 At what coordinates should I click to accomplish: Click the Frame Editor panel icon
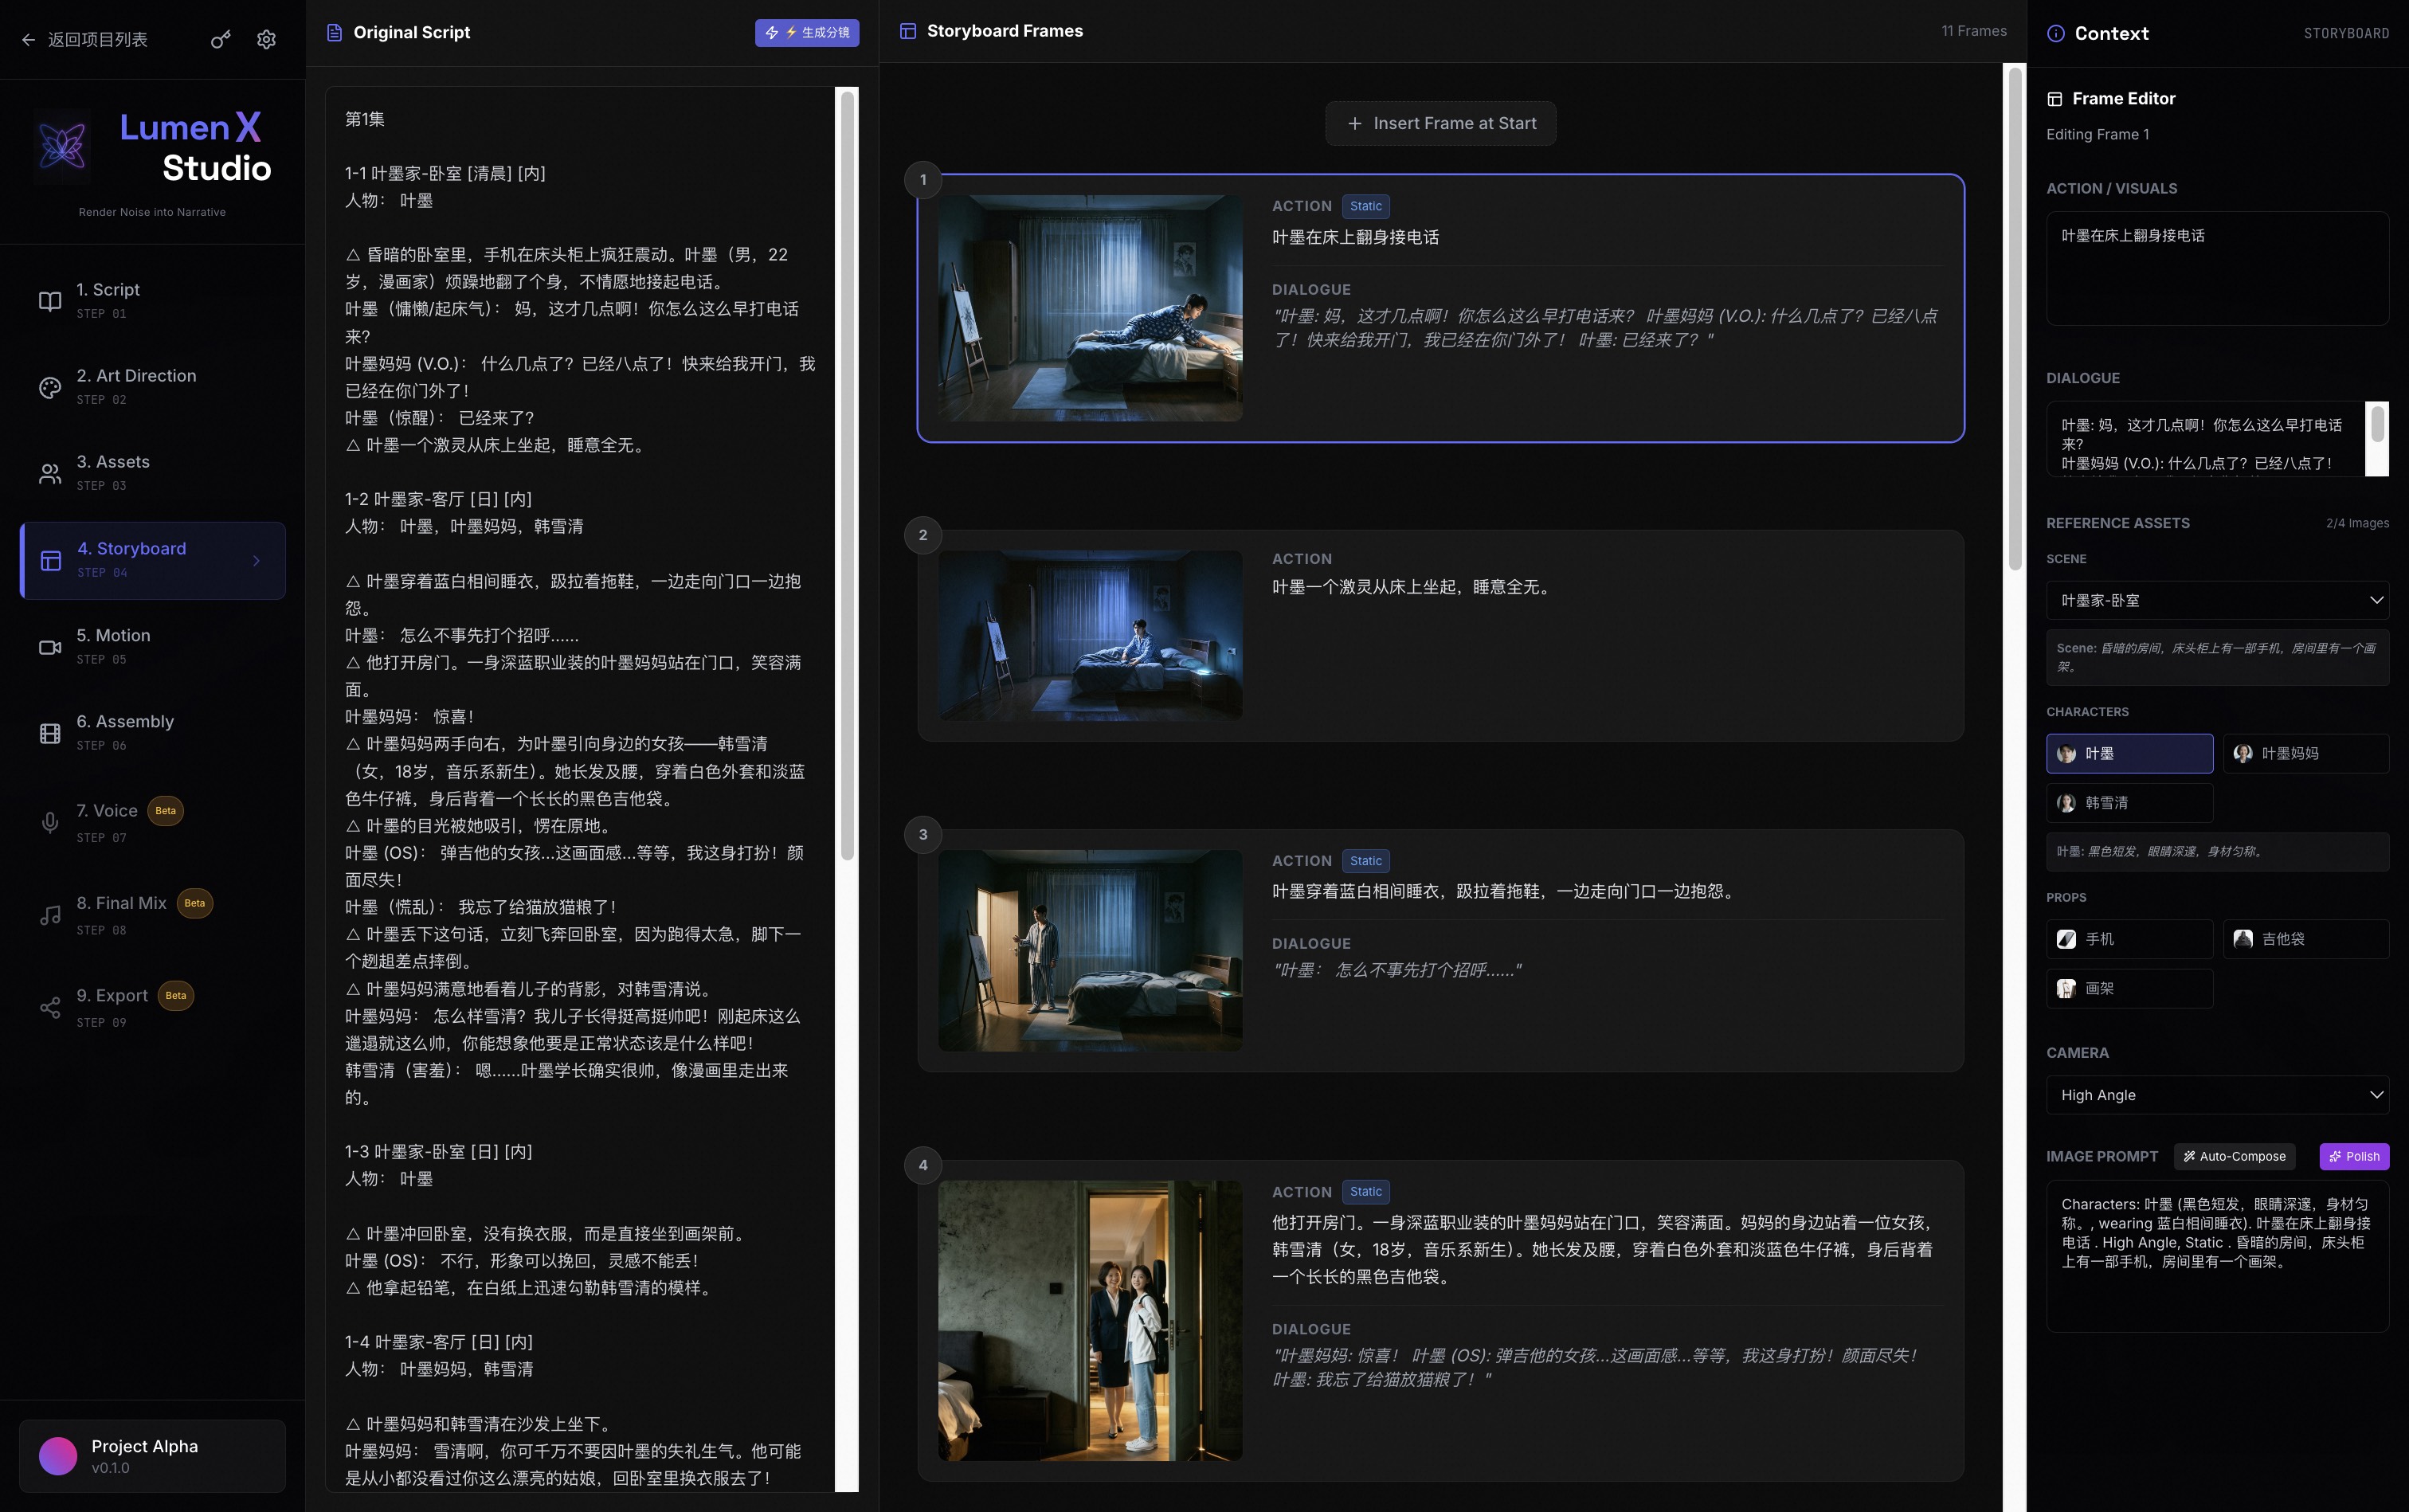(x=2055, y=99)
